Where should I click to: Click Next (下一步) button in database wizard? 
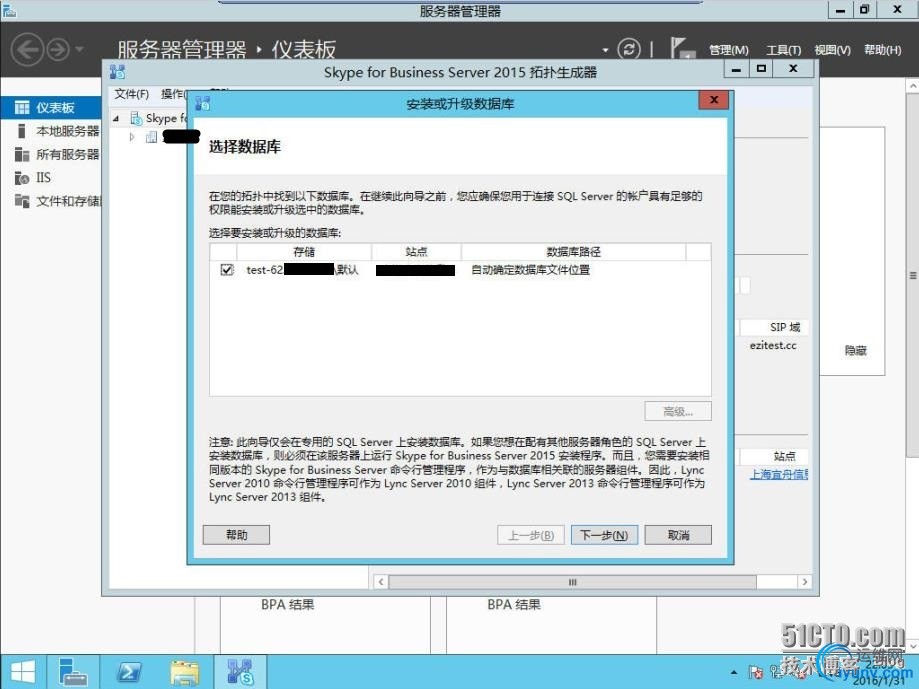point(604,535)
